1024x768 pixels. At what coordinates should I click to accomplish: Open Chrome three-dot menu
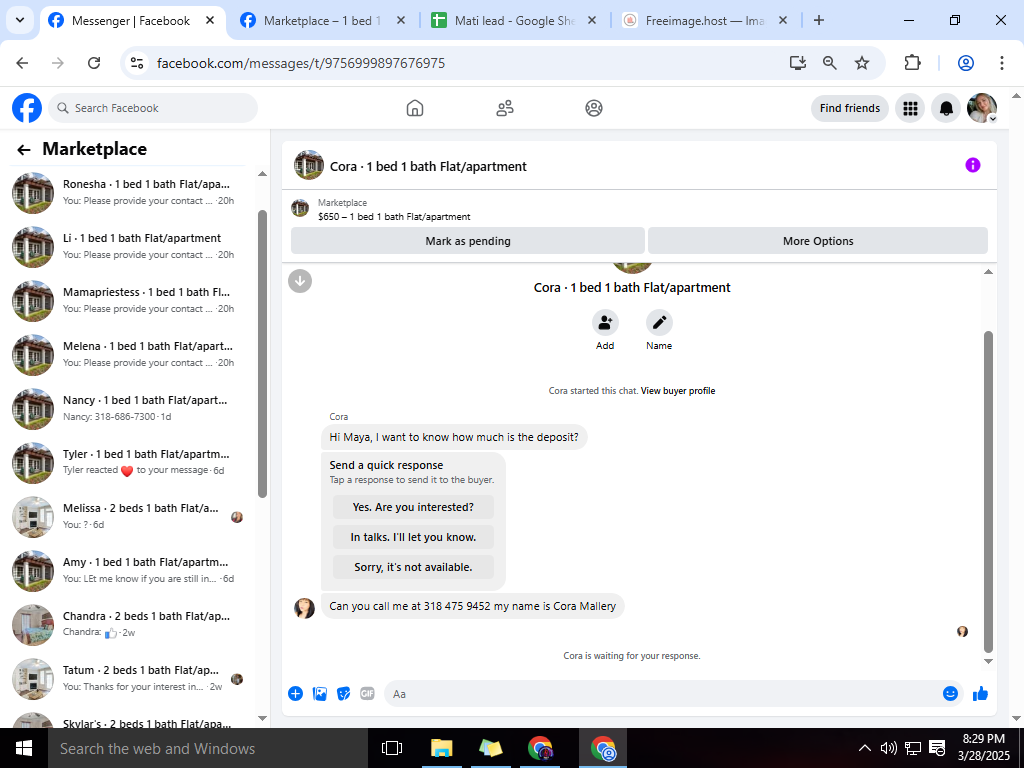coord(1001,63)
